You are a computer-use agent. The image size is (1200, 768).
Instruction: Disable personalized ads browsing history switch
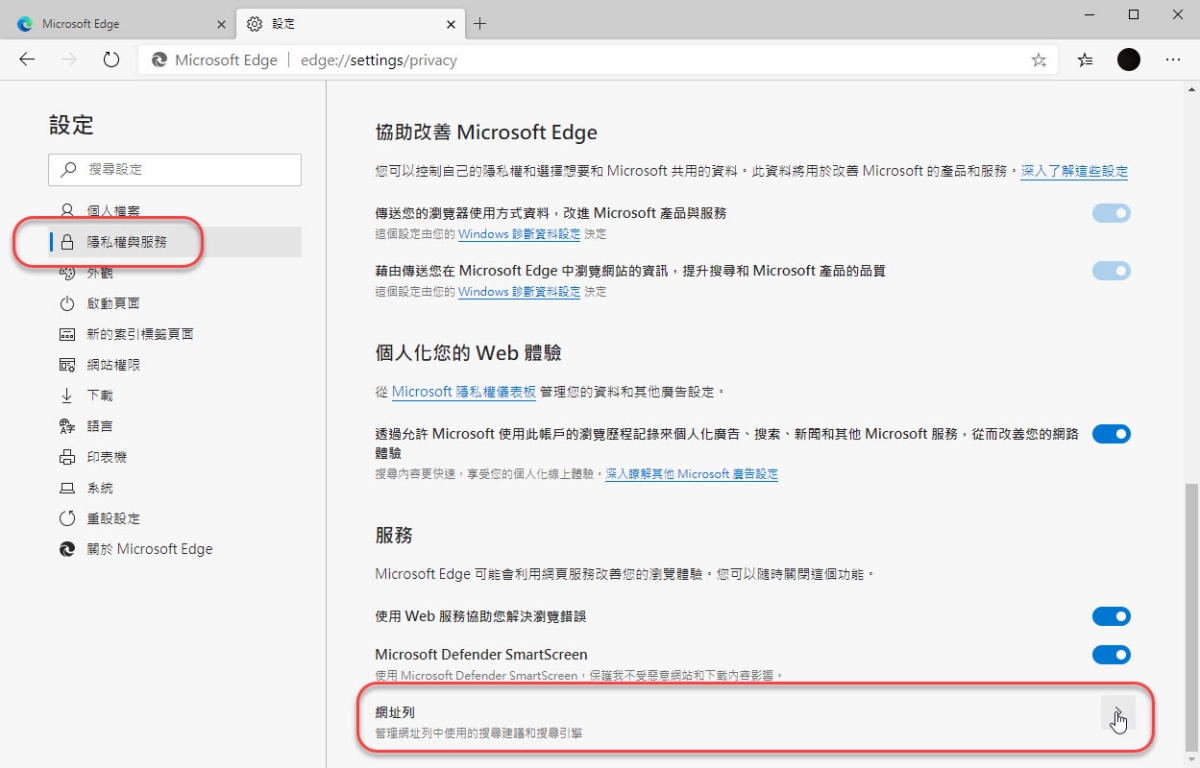[1111, 434]
